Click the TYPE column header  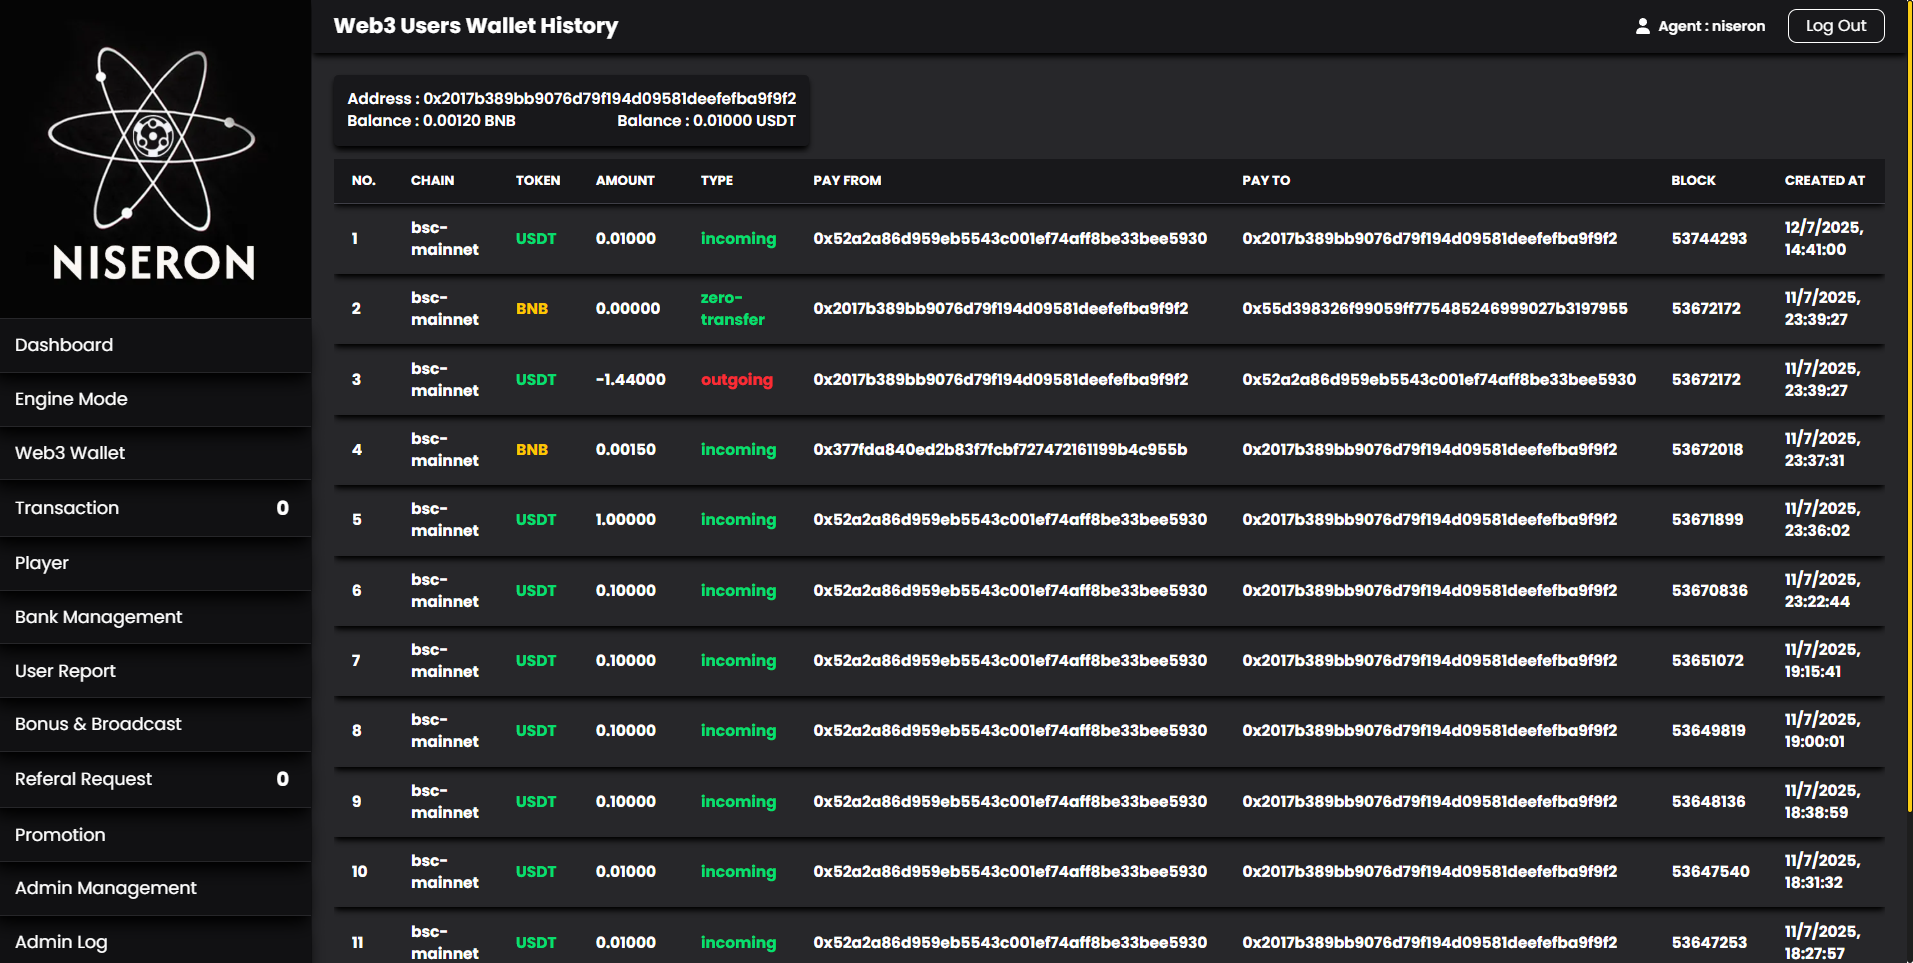pyautogui.click(x=717, y=180)
